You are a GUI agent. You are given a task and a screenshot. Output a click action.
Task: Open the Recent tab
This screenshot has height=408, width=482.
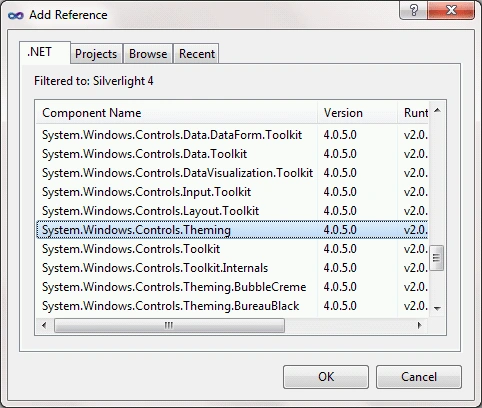[x=197, y=54]
